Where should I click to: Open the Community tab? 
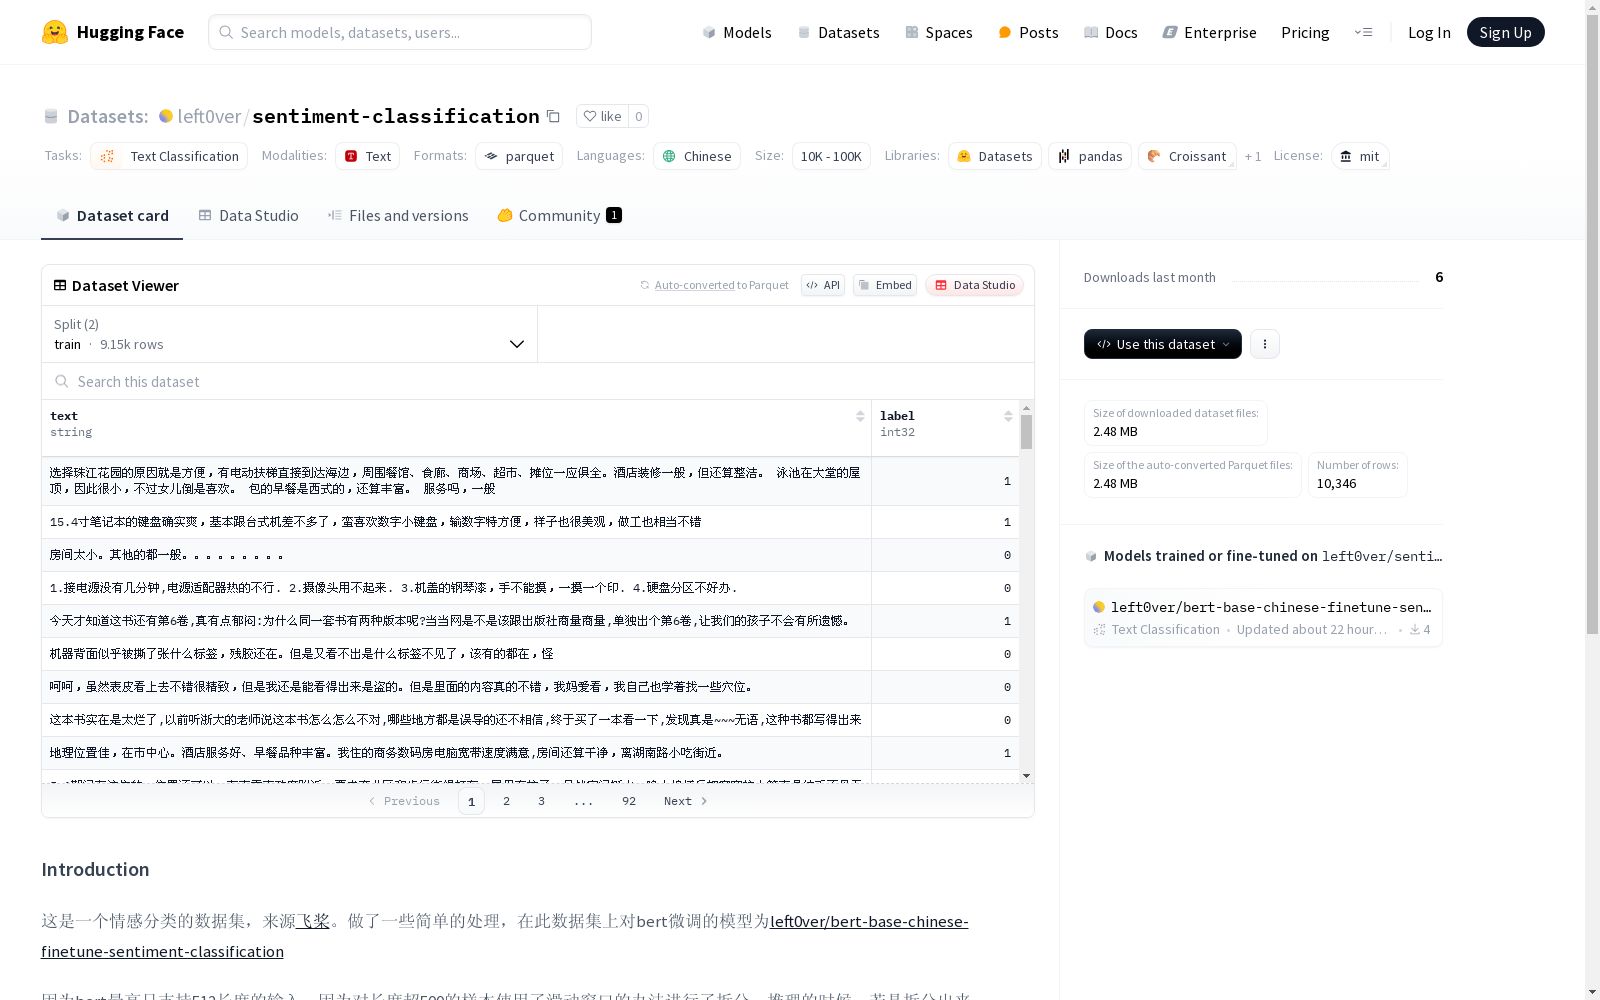click(x=560, y=216)
